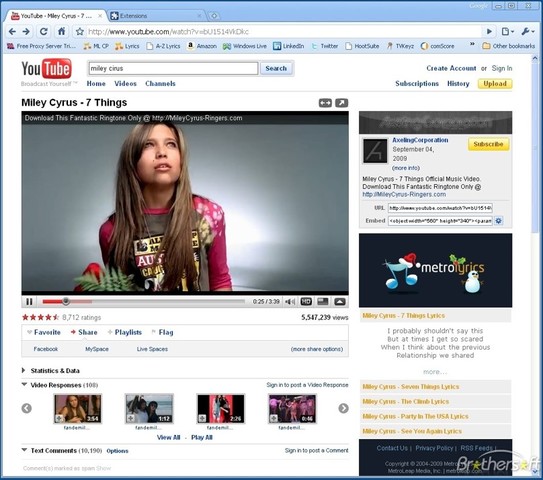Open the Other bookmarks folder
Screen dimensions: 543x480
click(508, 46)
